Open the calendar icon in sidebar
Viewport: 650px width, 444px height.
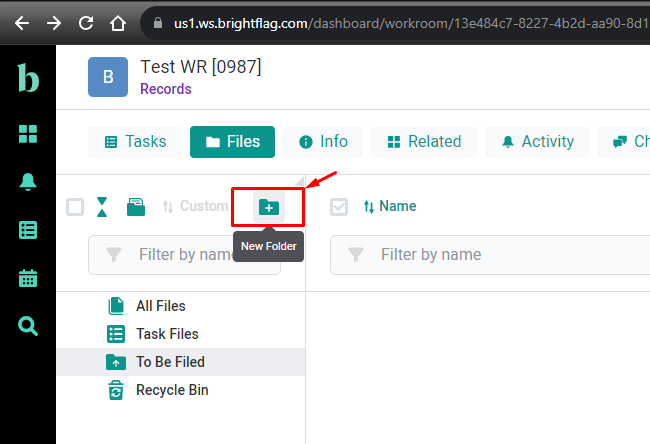coord(28,278)
